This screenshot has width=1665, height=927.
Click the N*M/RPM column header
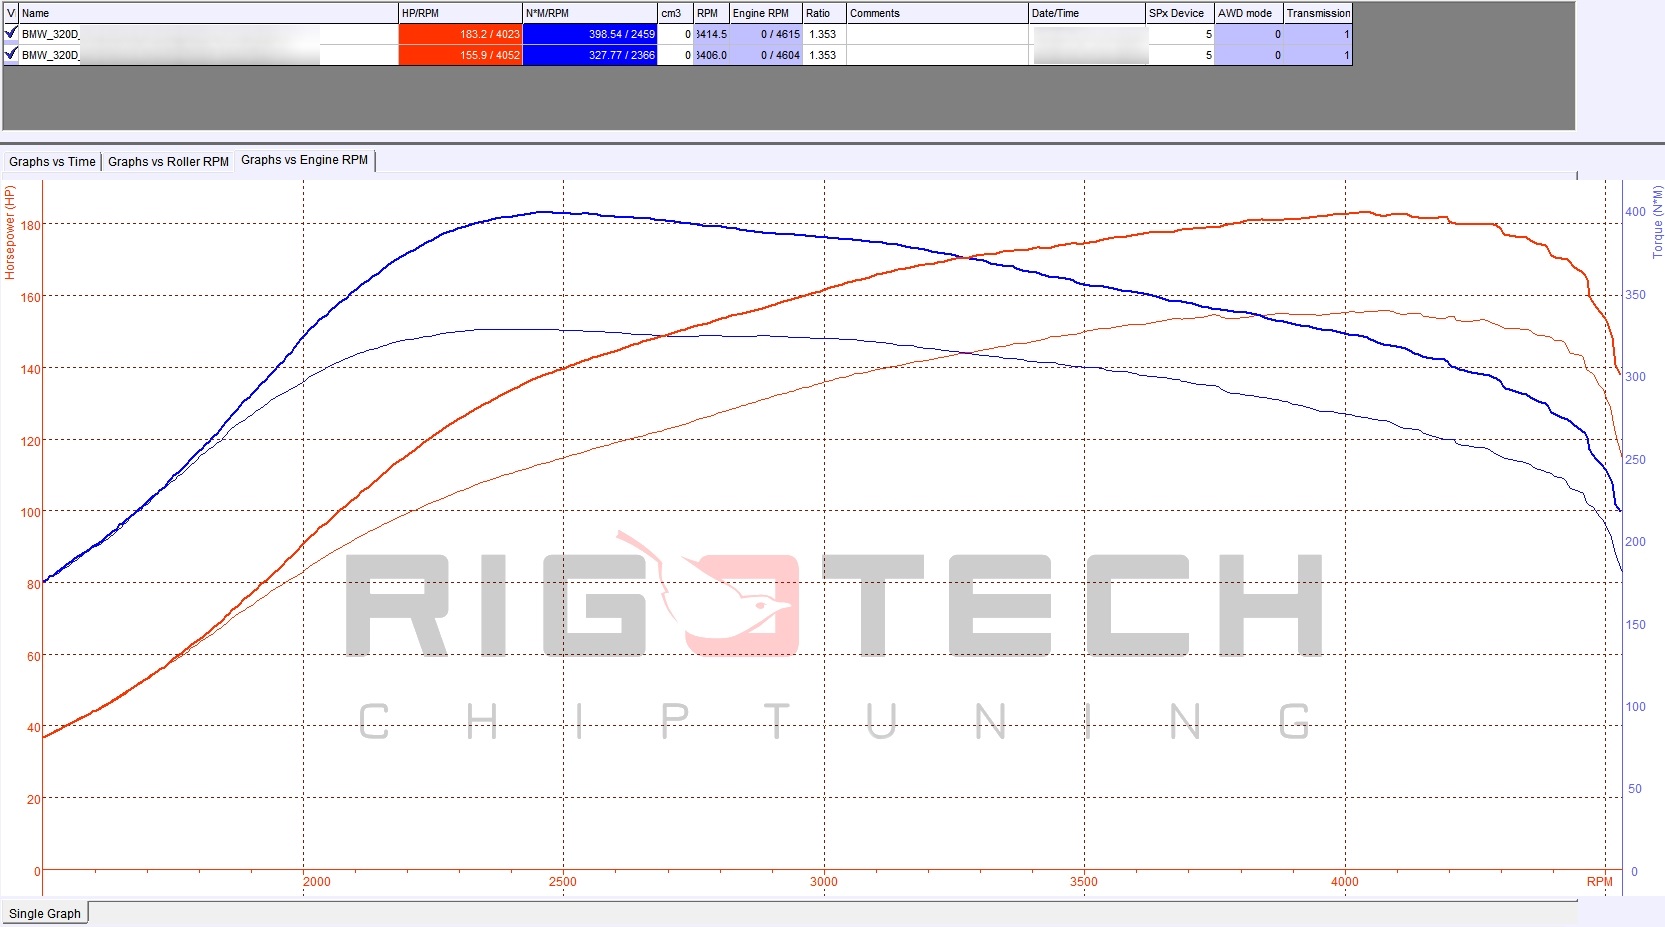pos(590,13)
